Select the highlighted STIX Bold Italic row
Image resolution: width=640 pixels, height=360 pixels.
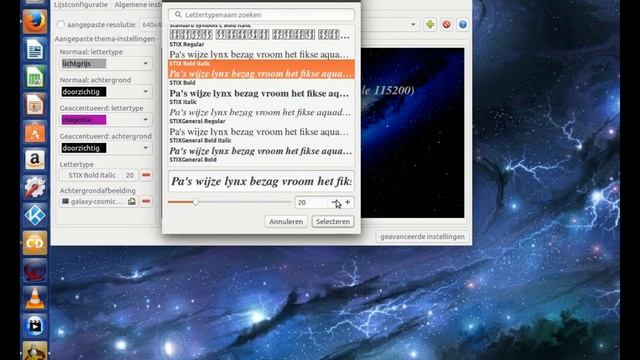click(x=261, y=69)
